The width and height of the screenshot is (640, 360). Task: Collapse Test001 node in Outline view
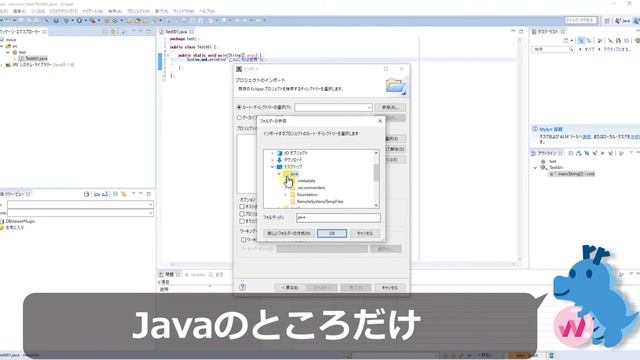(x=535, y=168)
